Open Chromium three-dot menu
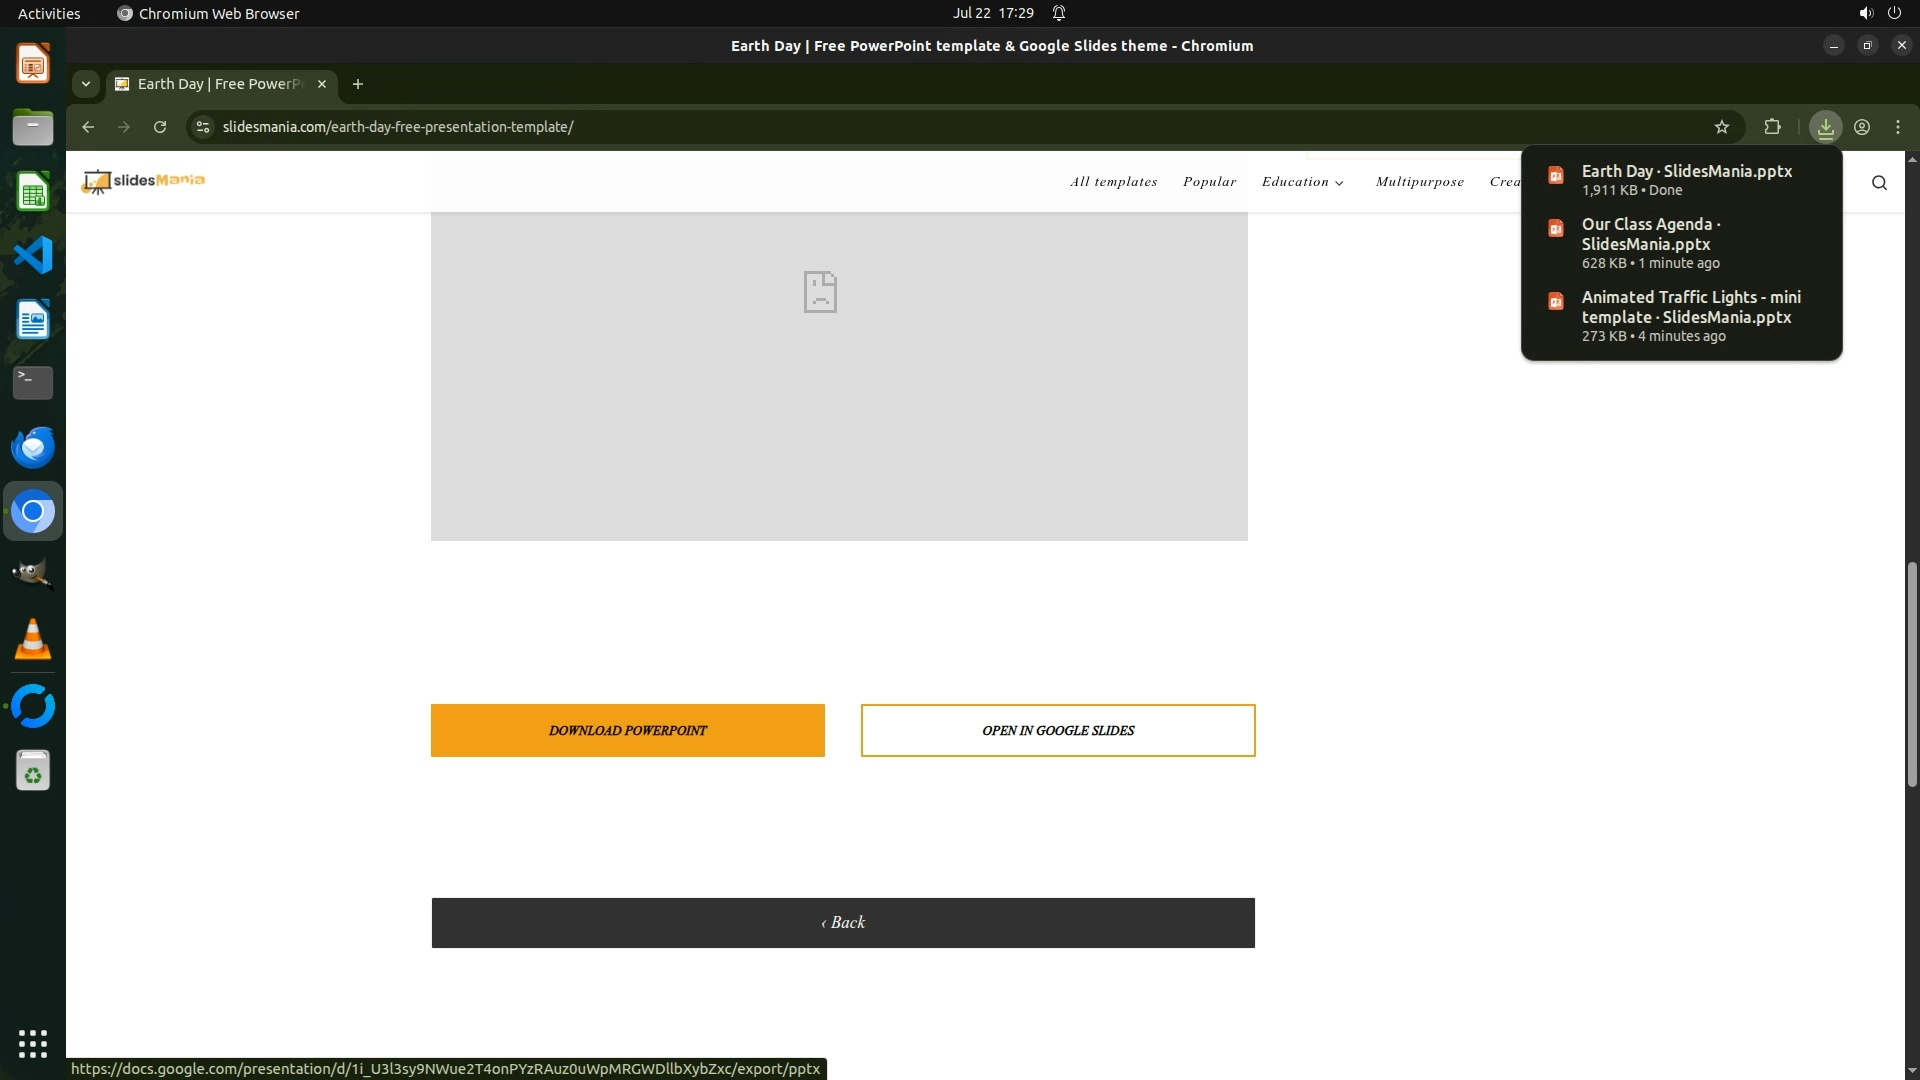The width and height of the screenshot is (1920, 1080). click(1898, 127)
